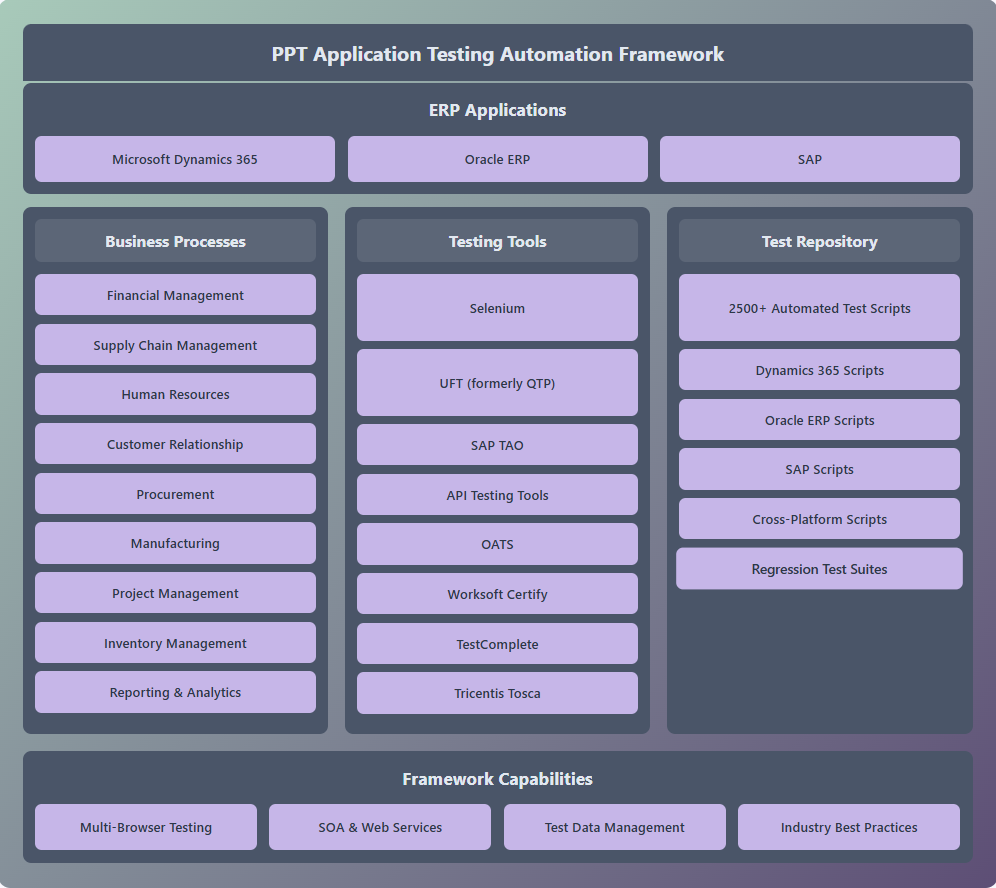Image resolution: width=996 pixels, height=888 pixels.
Task: Click Dynamics 365 Scripts
Action: tap(819, 370)
